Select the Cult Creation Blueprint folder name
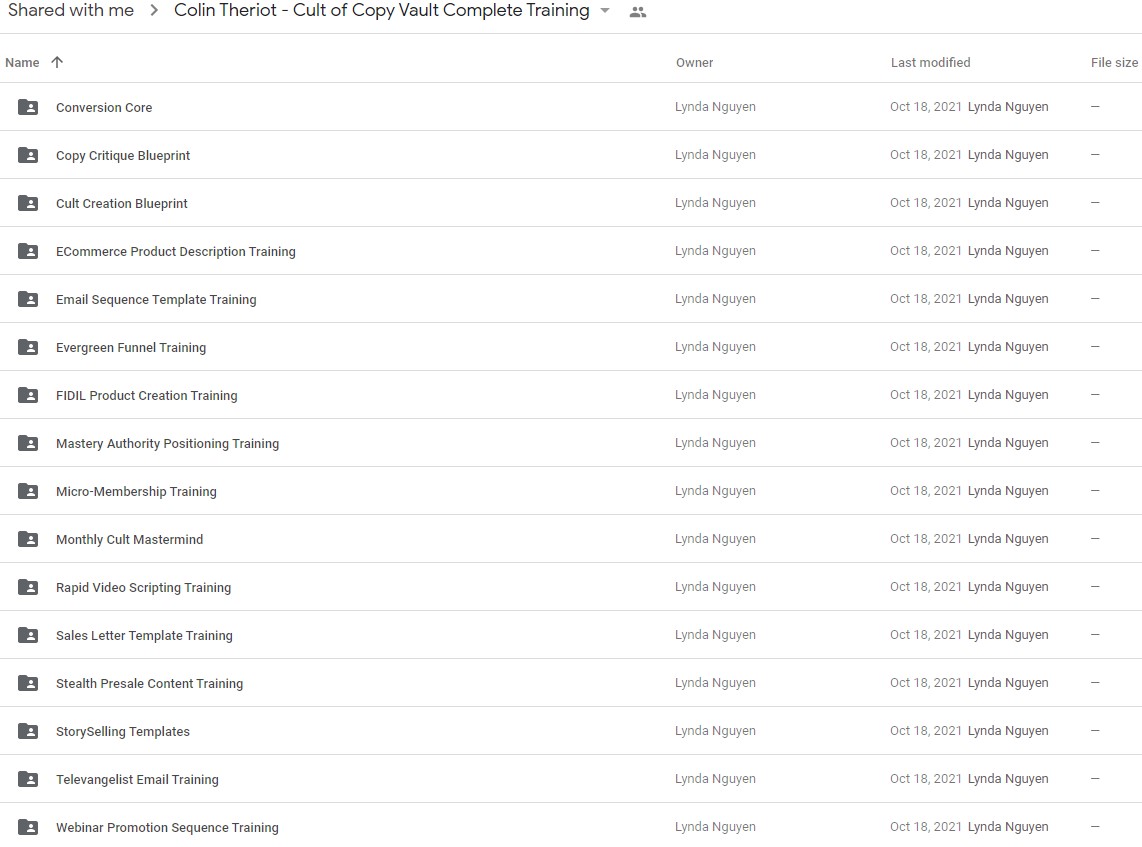 pos(122,203)
